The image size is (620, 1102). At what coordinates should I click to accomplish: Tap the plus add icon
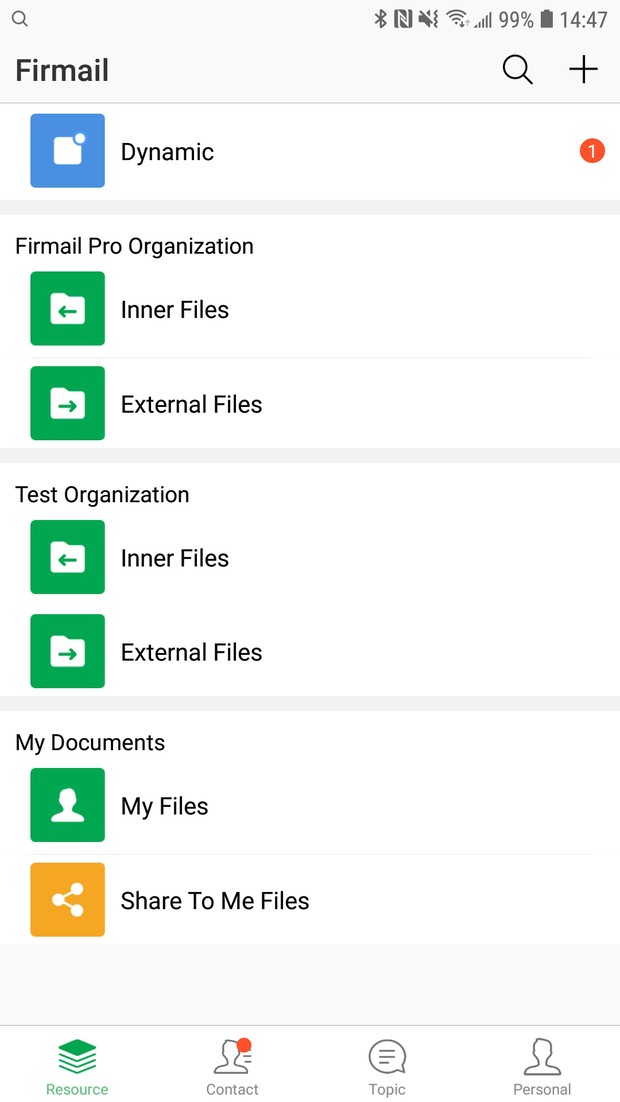click(583, 70)
